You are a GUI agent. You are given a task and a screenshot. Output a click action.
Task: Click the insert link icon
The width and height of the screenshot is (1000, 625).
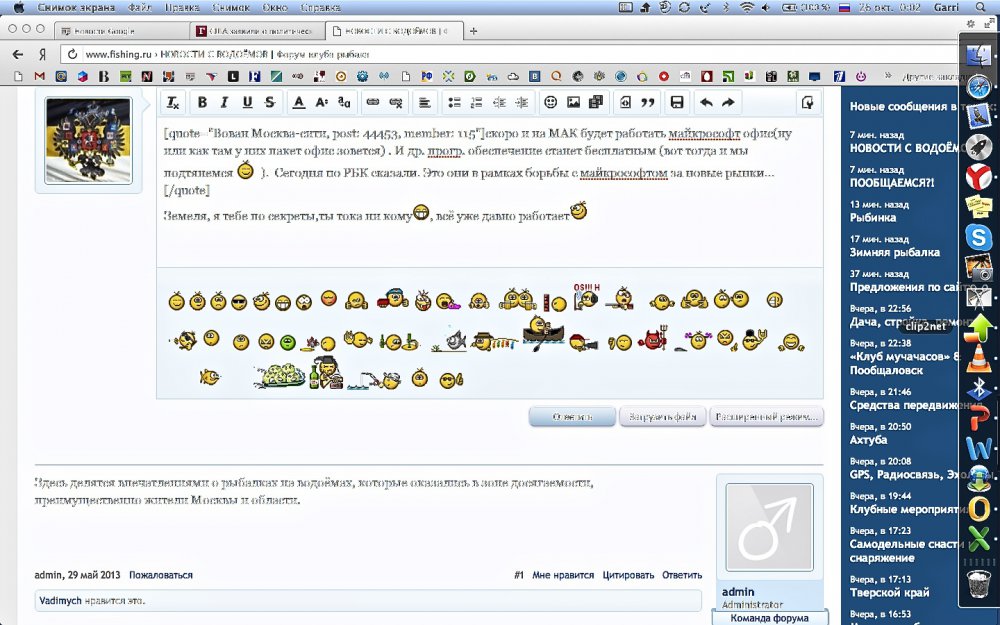point(373,102)
